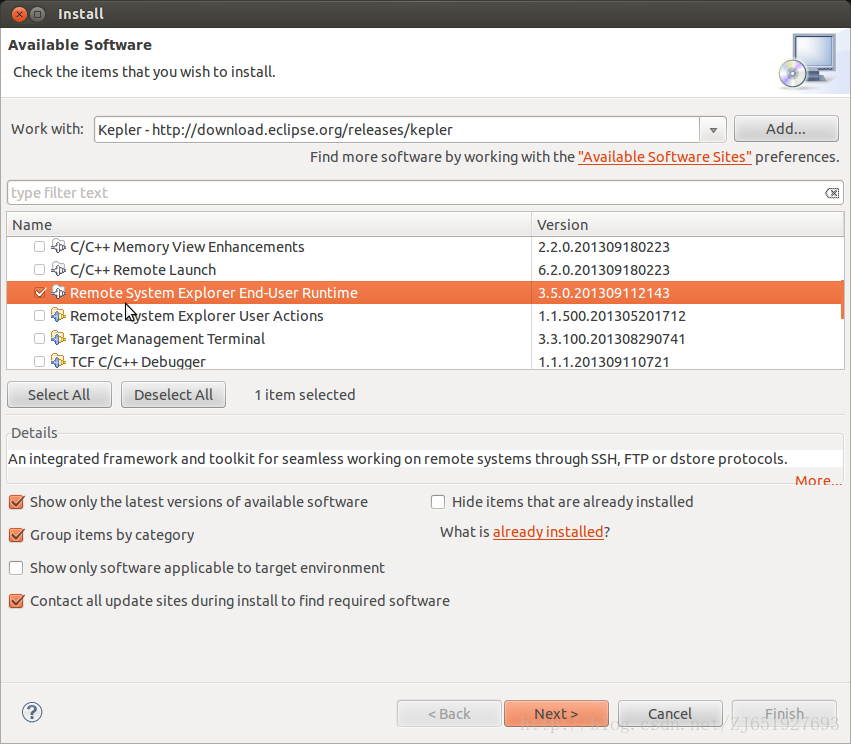
Task: Click the Remote System Explorer User Actions icon
Action: (x=58, y=316)
